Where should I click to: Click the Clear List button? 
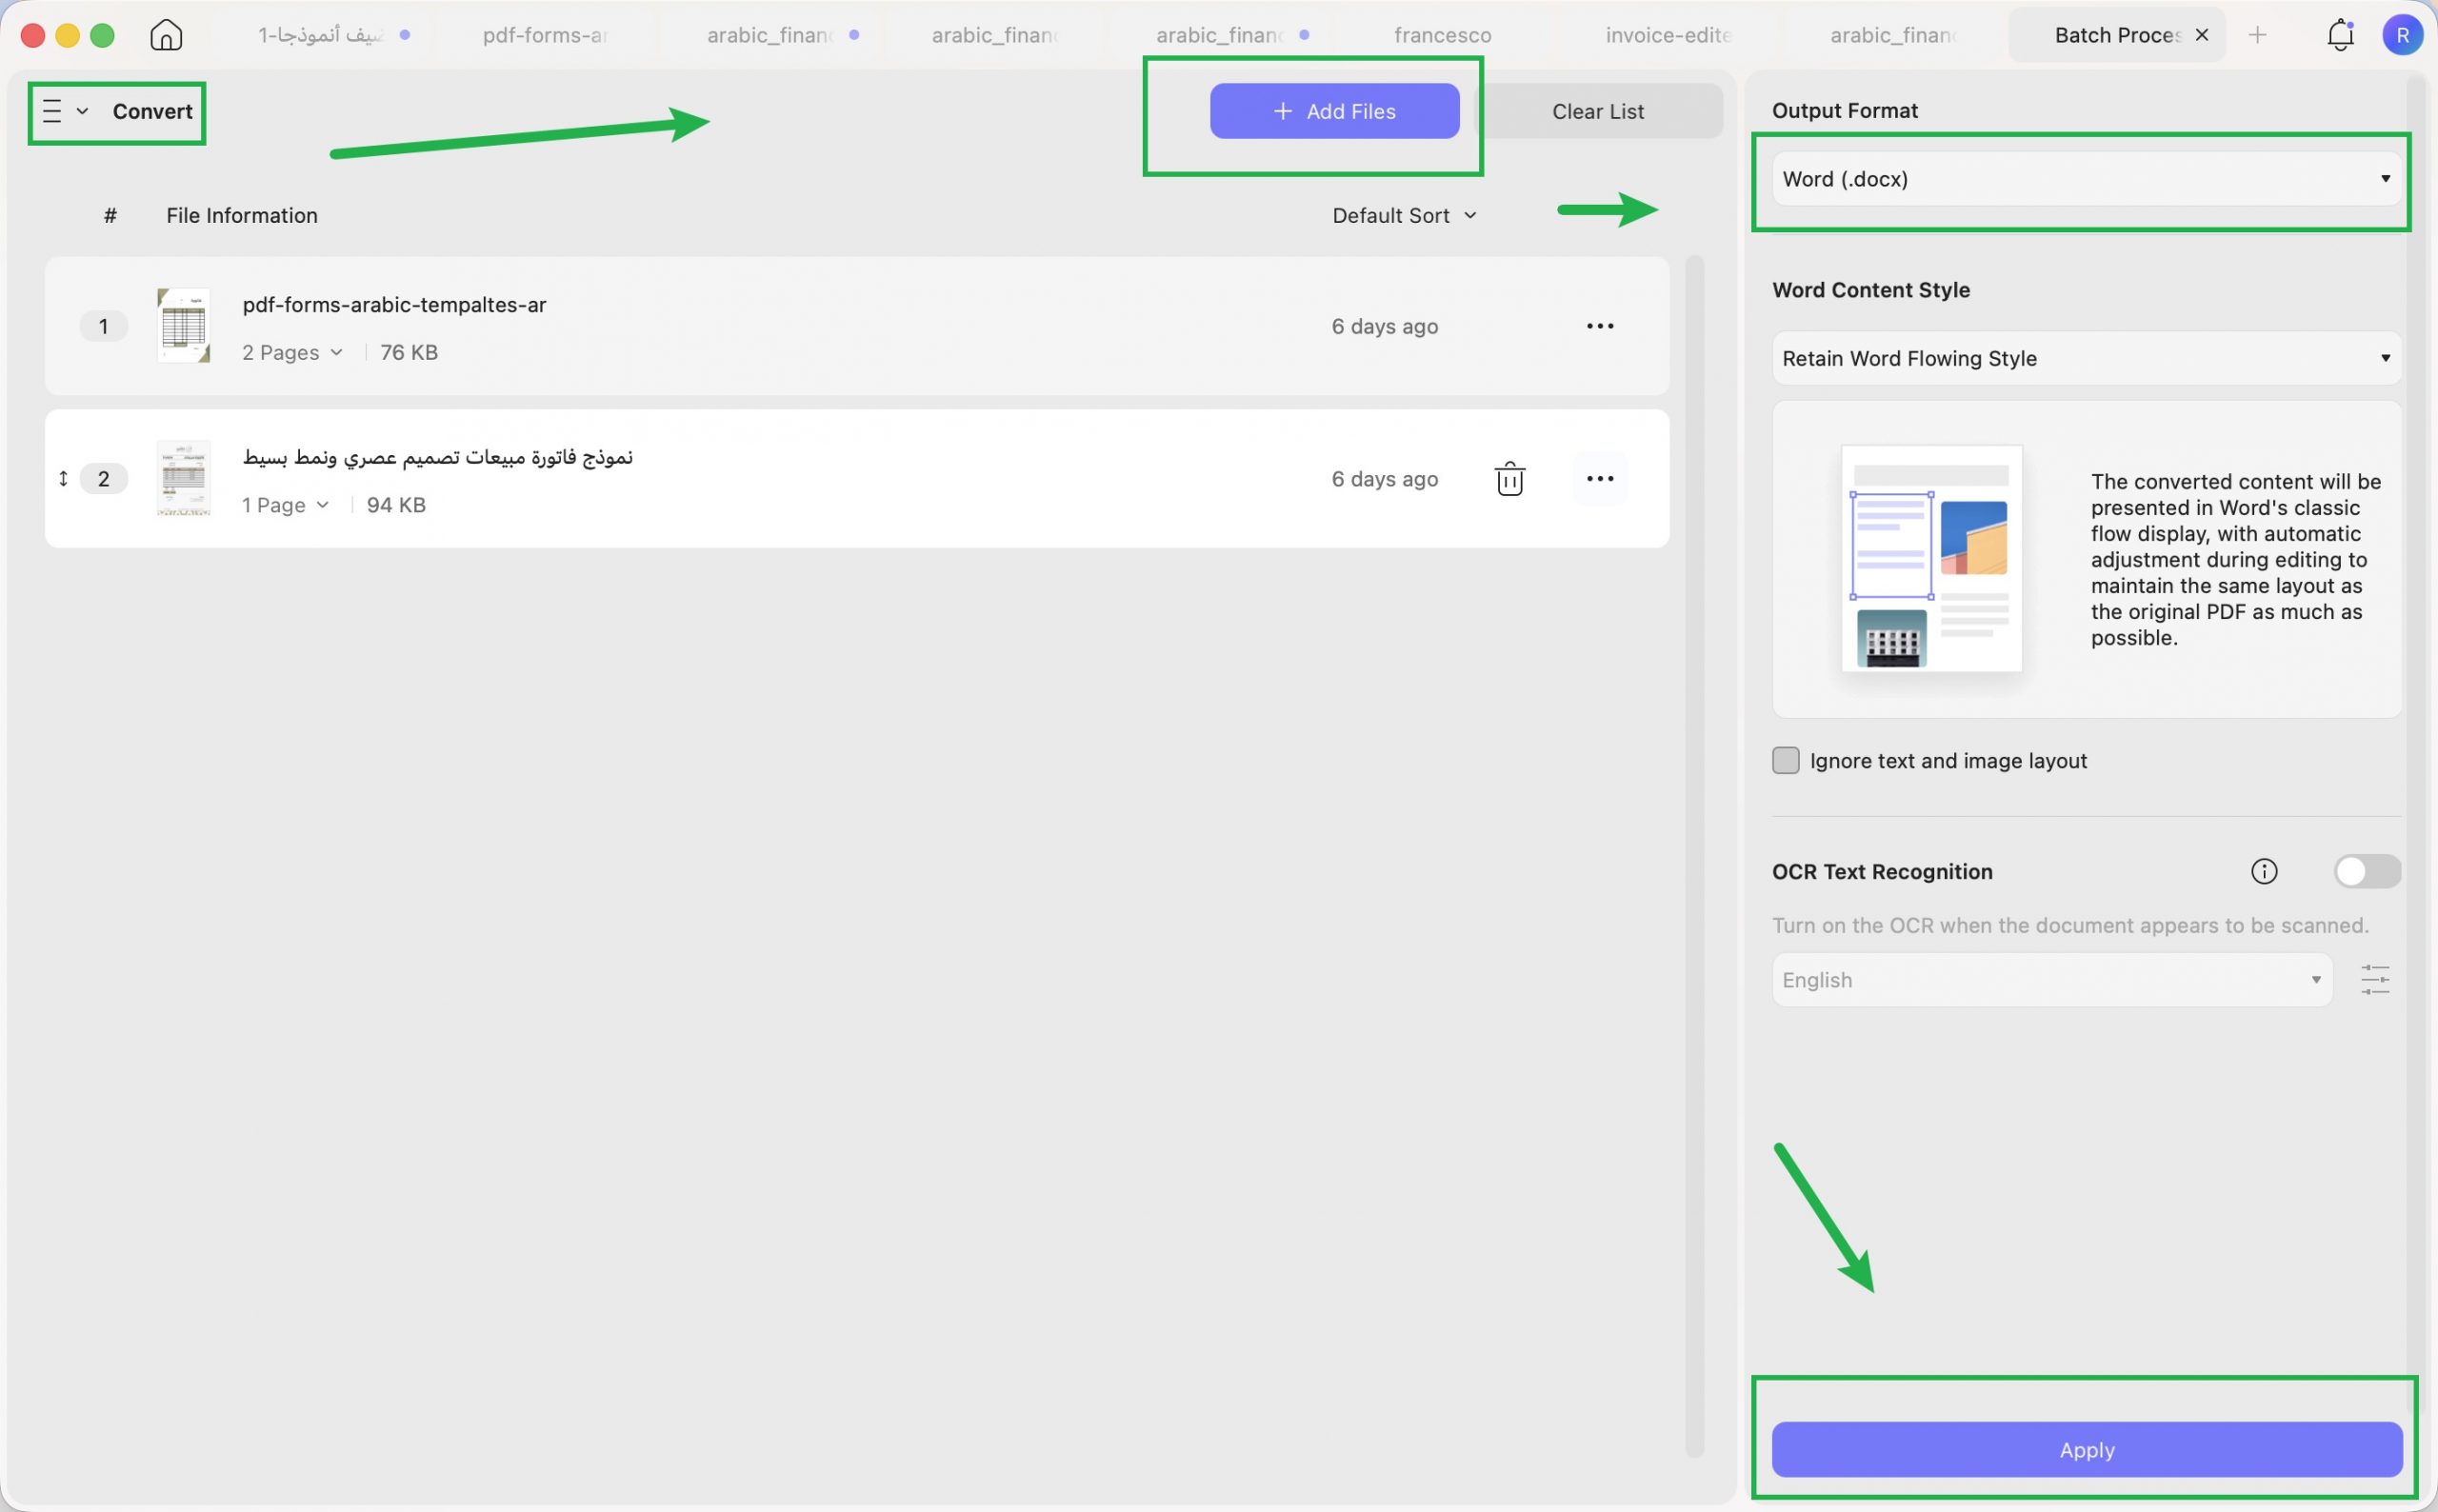click(1598, 111)
